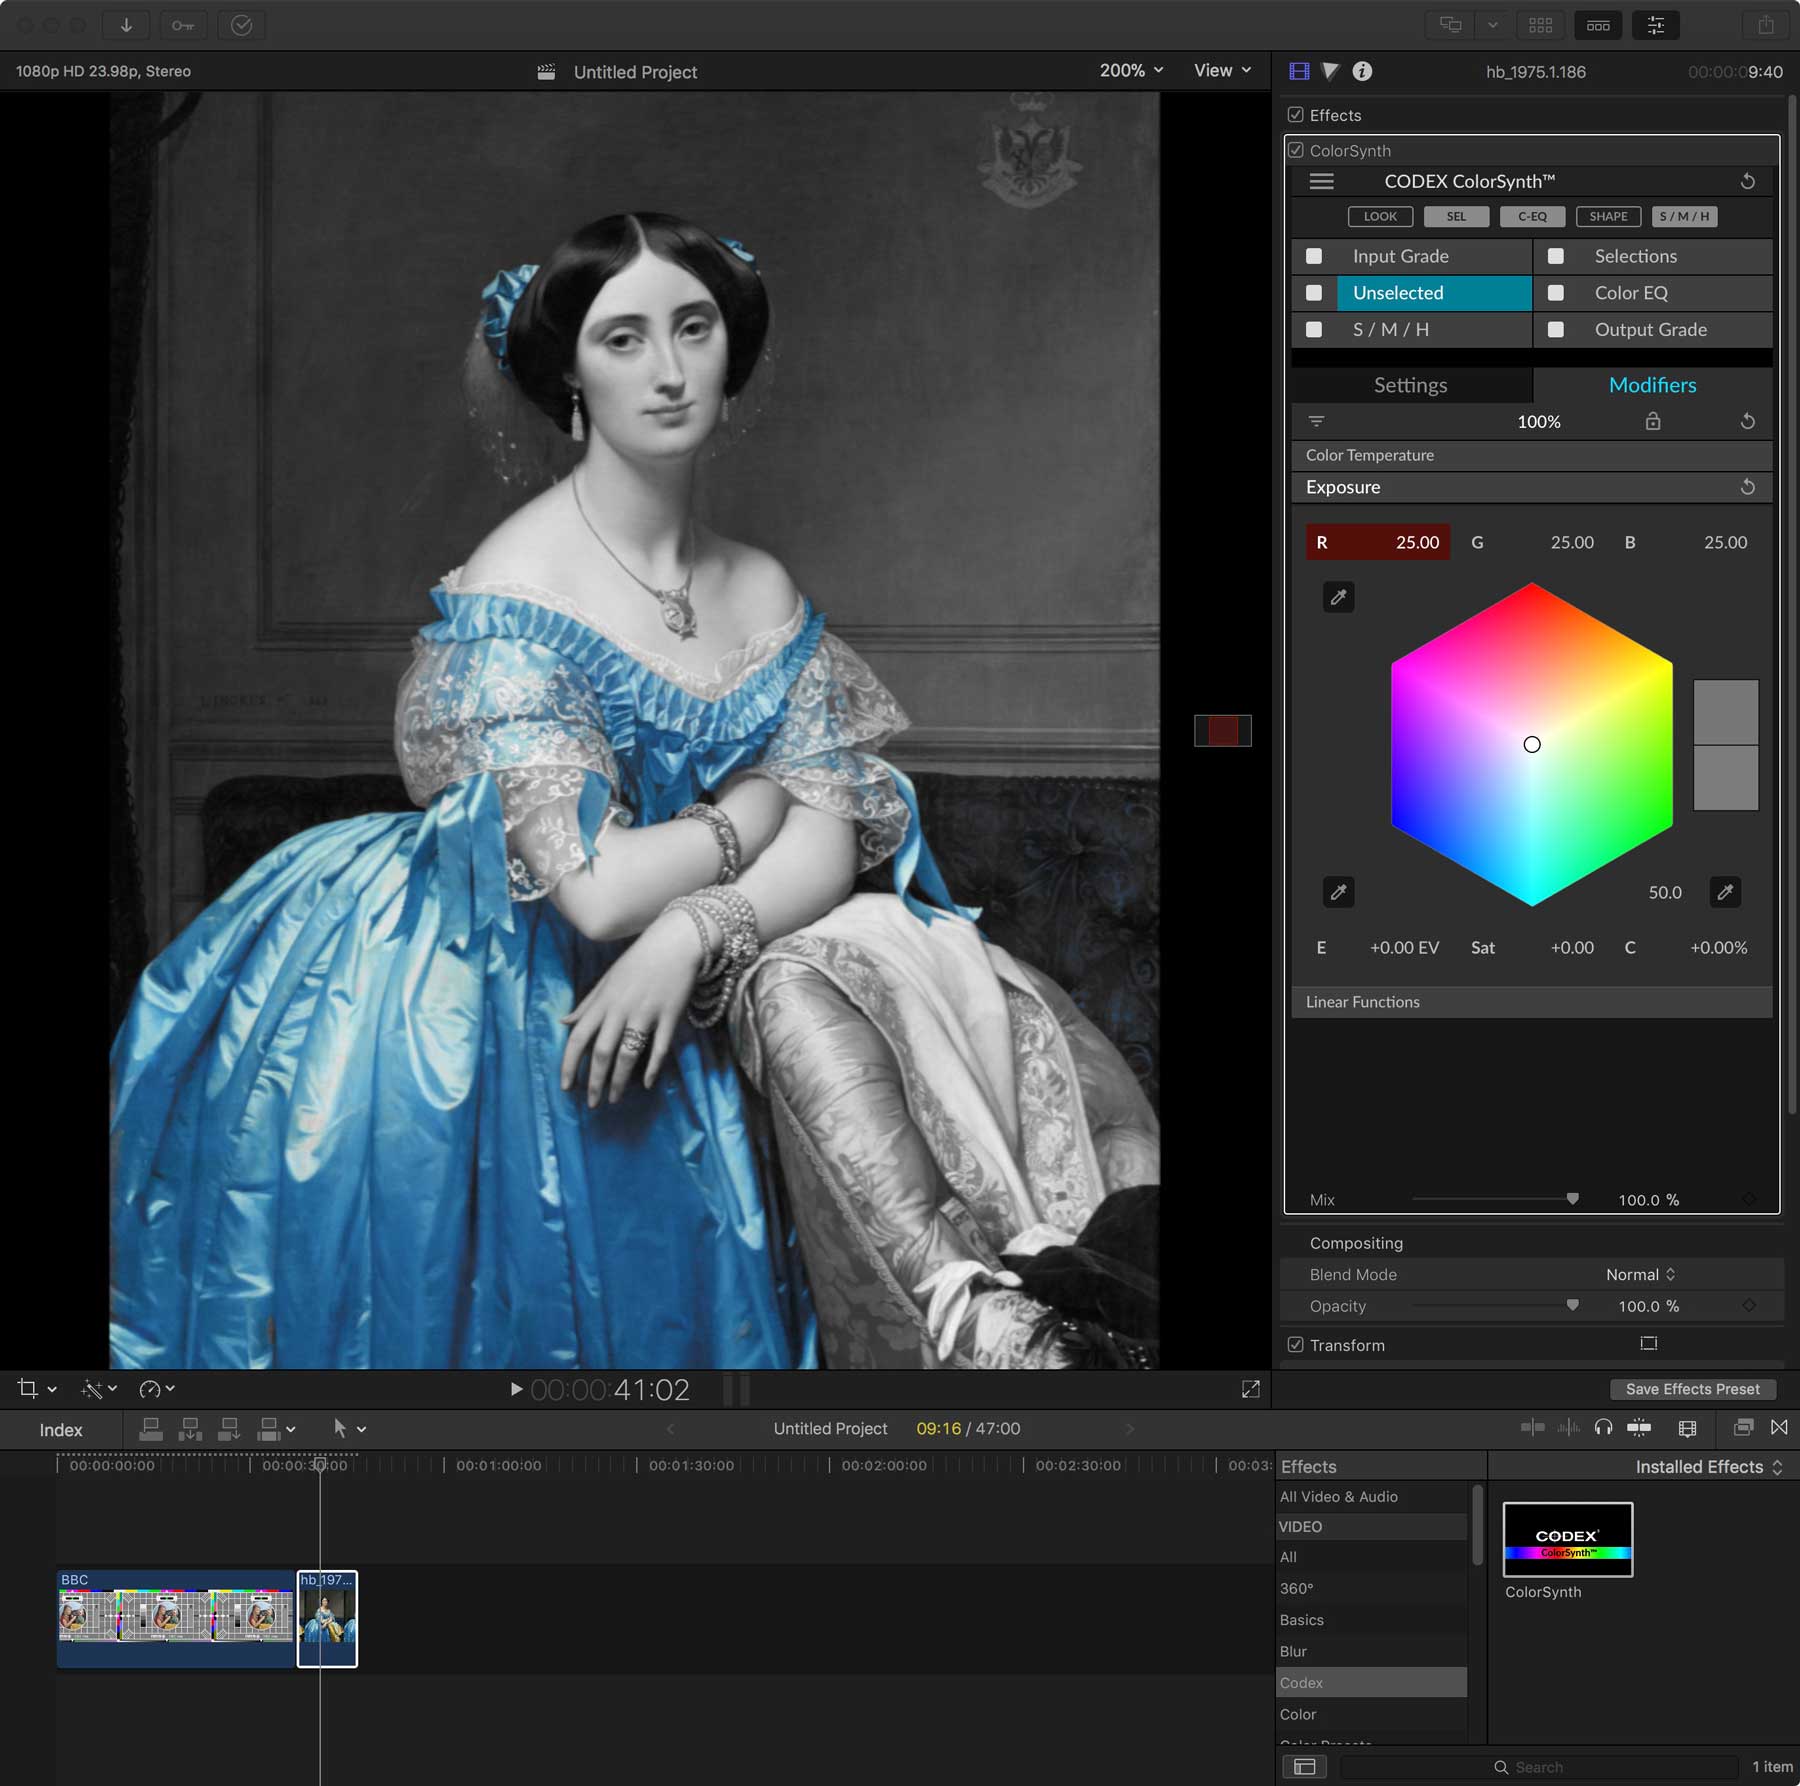Switch to the Settings tab
1800x1786 pixels.
[x=1410, y=385]
